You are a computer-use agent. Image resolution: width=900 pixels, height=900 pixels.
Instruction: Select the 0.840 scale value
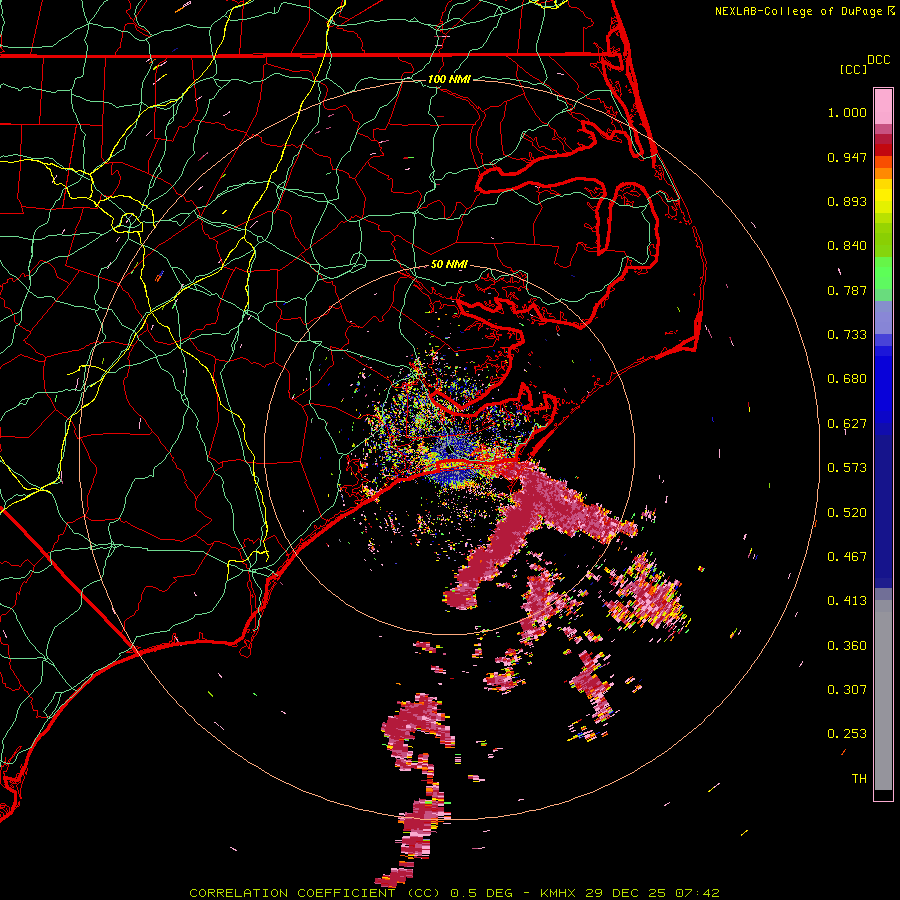pos(847,246)
